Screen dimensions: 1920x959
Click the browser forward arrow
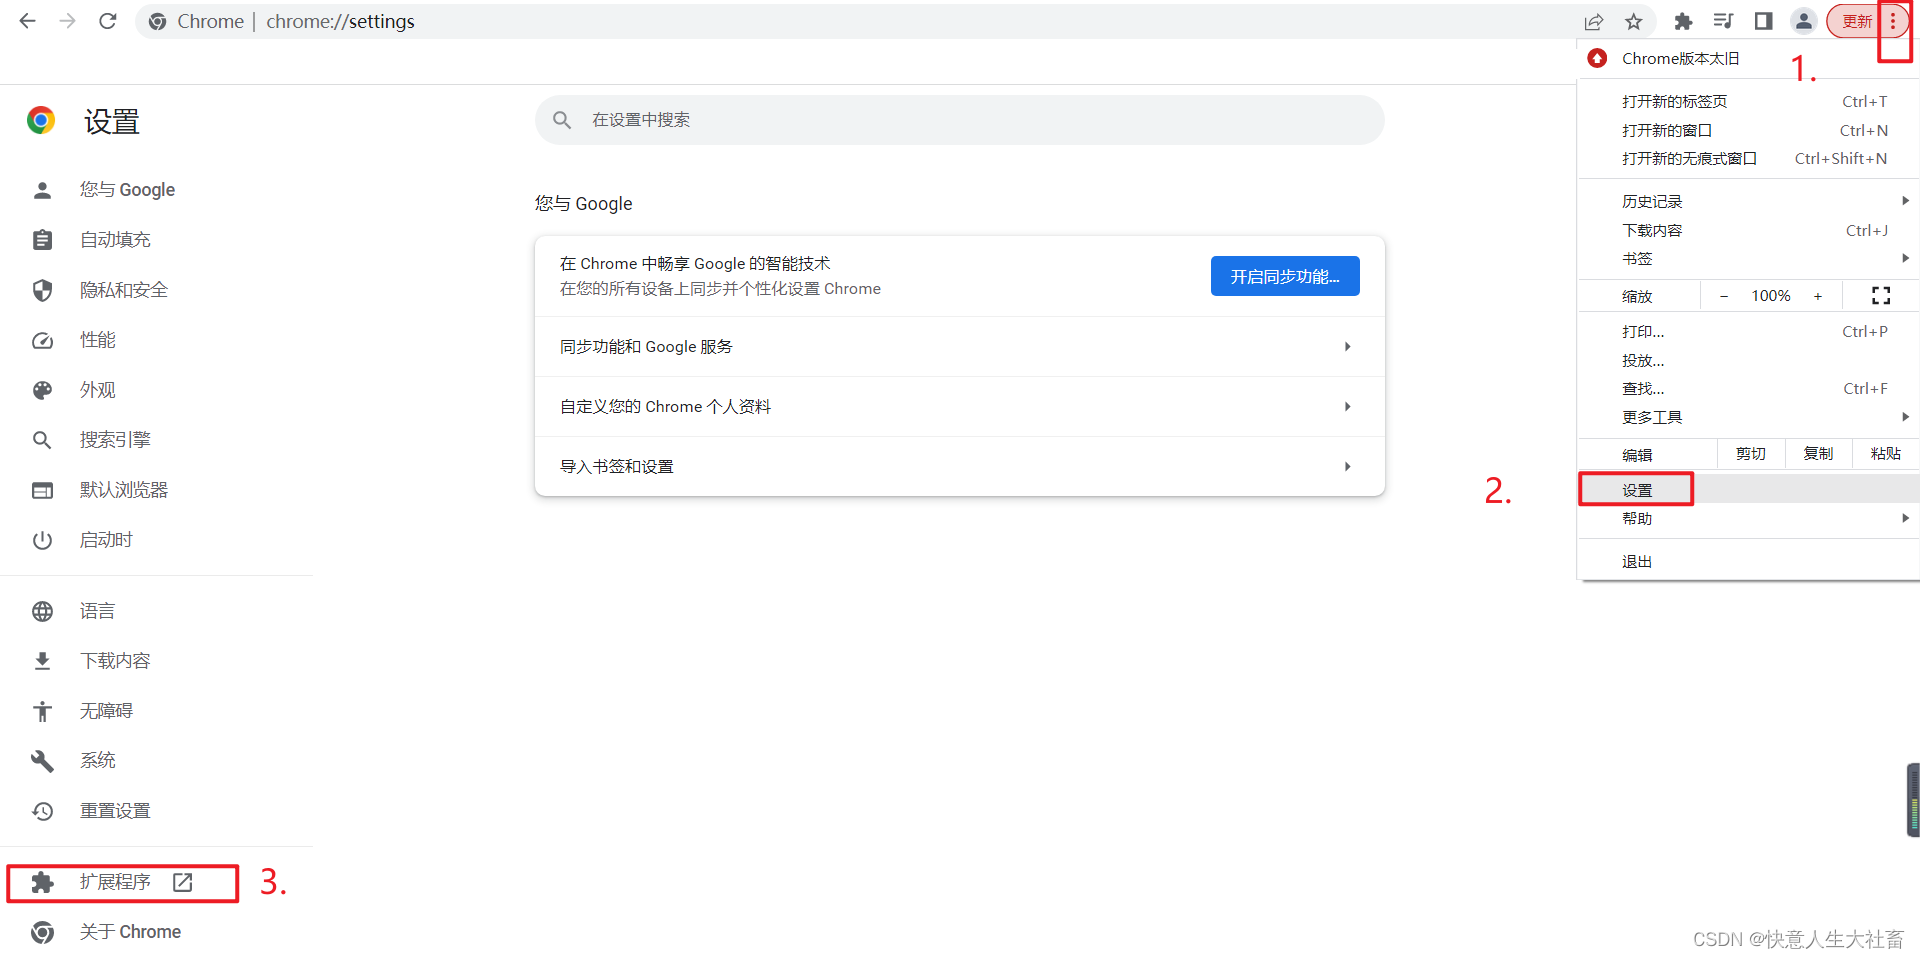(67, 21)
